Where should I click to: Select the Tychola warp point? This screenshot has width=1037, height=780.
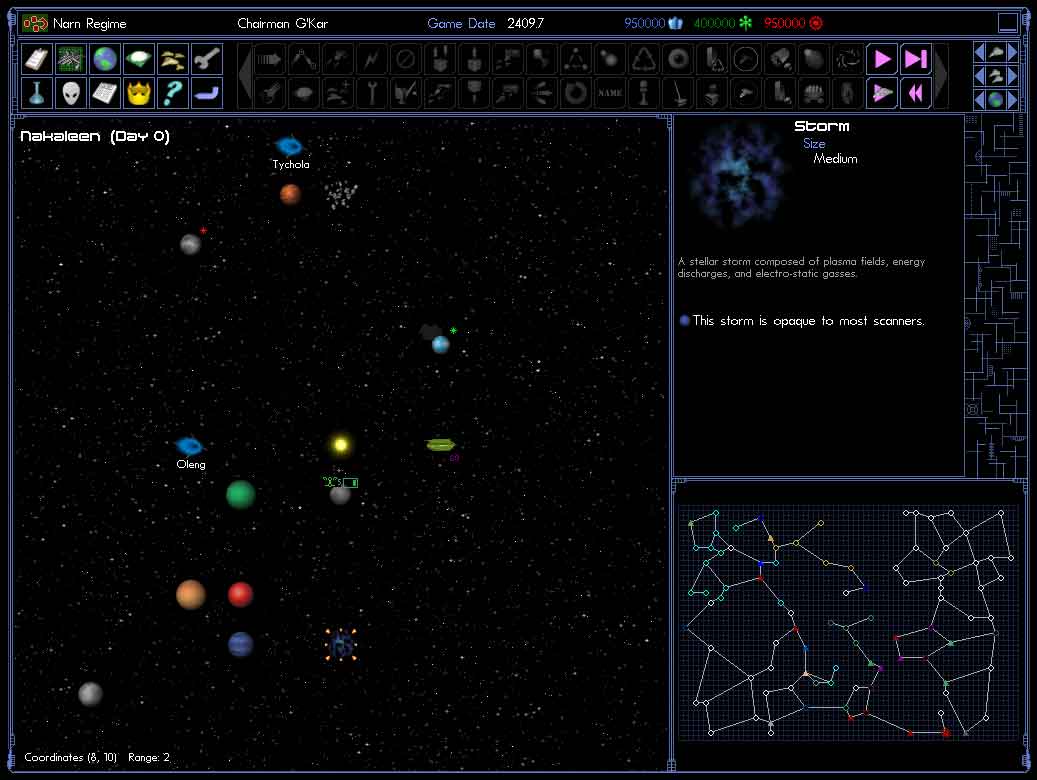290,146
